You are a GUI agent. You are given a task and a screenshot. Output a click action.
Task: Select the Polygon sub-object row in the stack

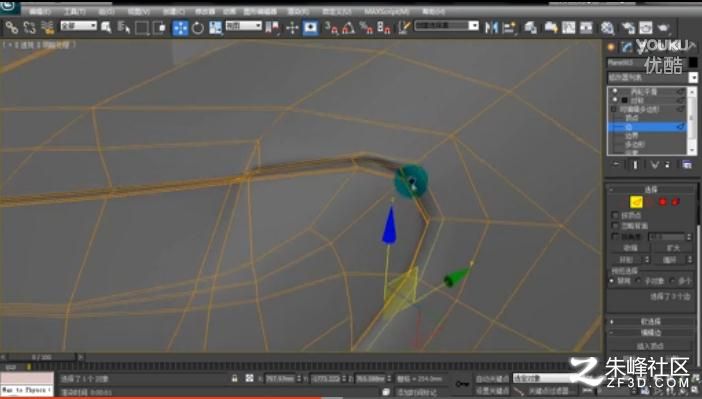pos(646,144)
